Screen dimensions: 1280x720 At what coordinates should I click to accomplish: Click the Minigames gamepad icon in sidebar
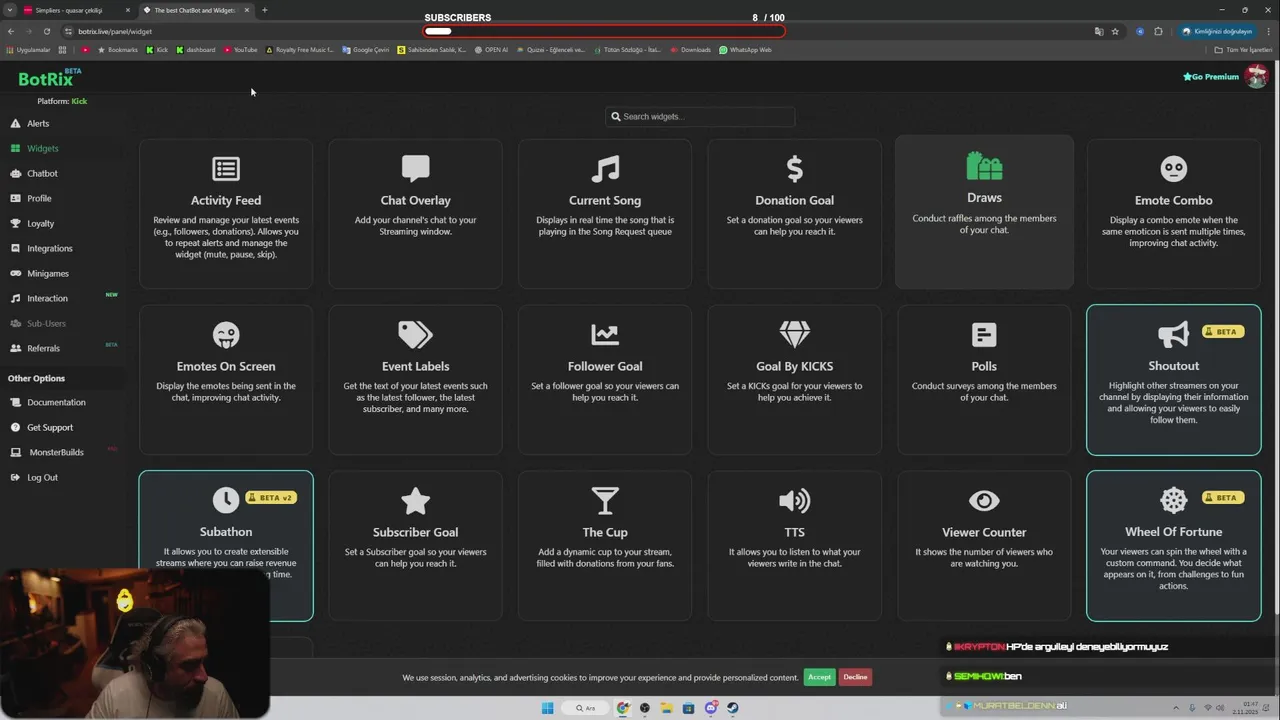[x=16, y=274]
